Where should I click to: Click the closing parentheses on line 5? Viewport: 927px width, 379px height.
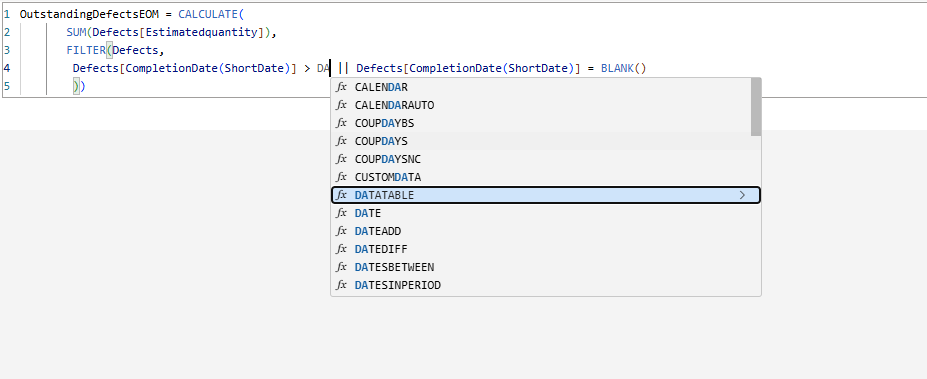(79, 86)
